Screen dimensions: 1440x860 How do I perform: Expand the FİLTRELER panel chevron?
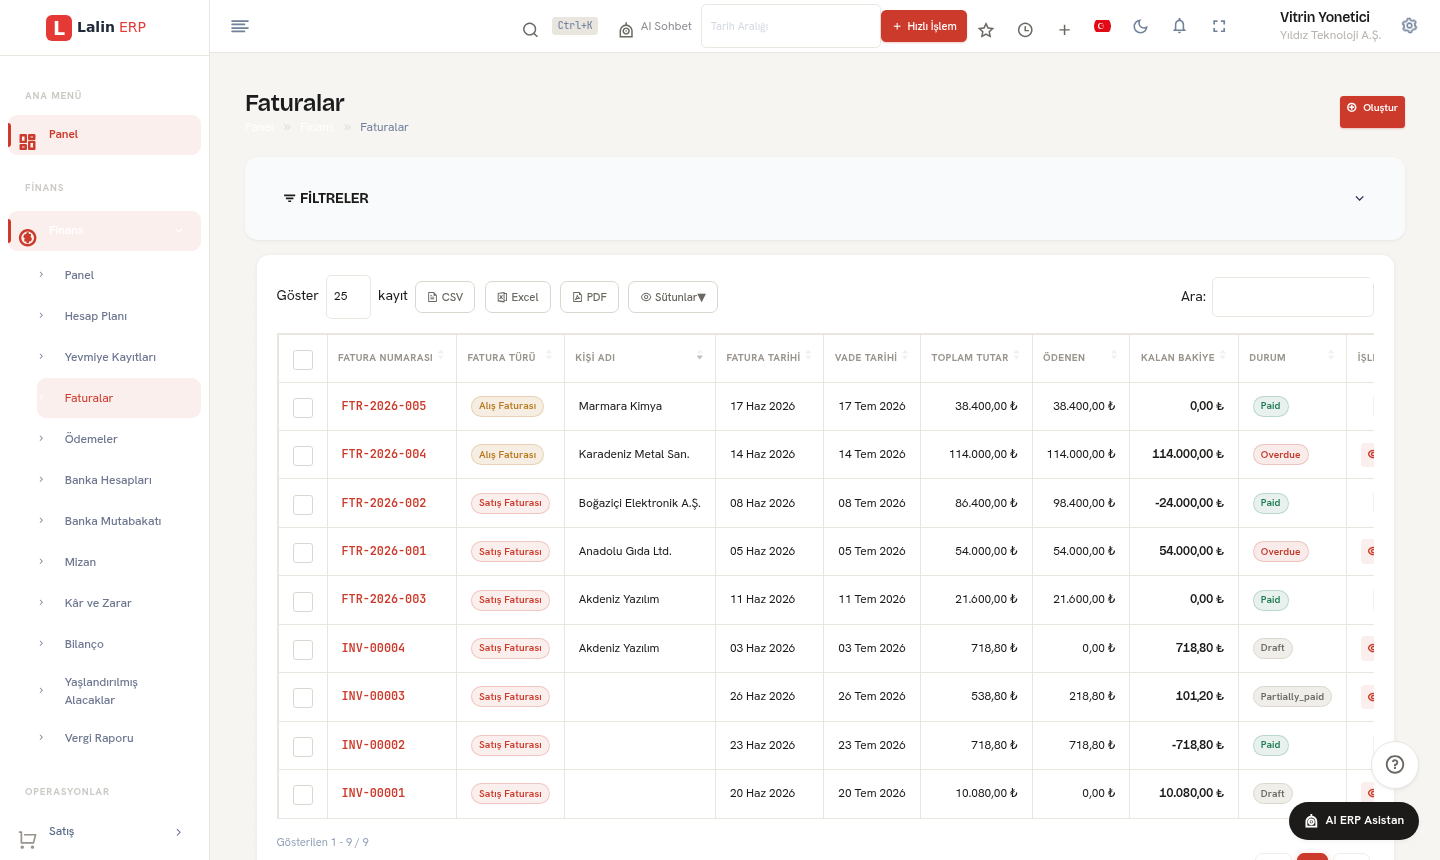point(1359,198)
